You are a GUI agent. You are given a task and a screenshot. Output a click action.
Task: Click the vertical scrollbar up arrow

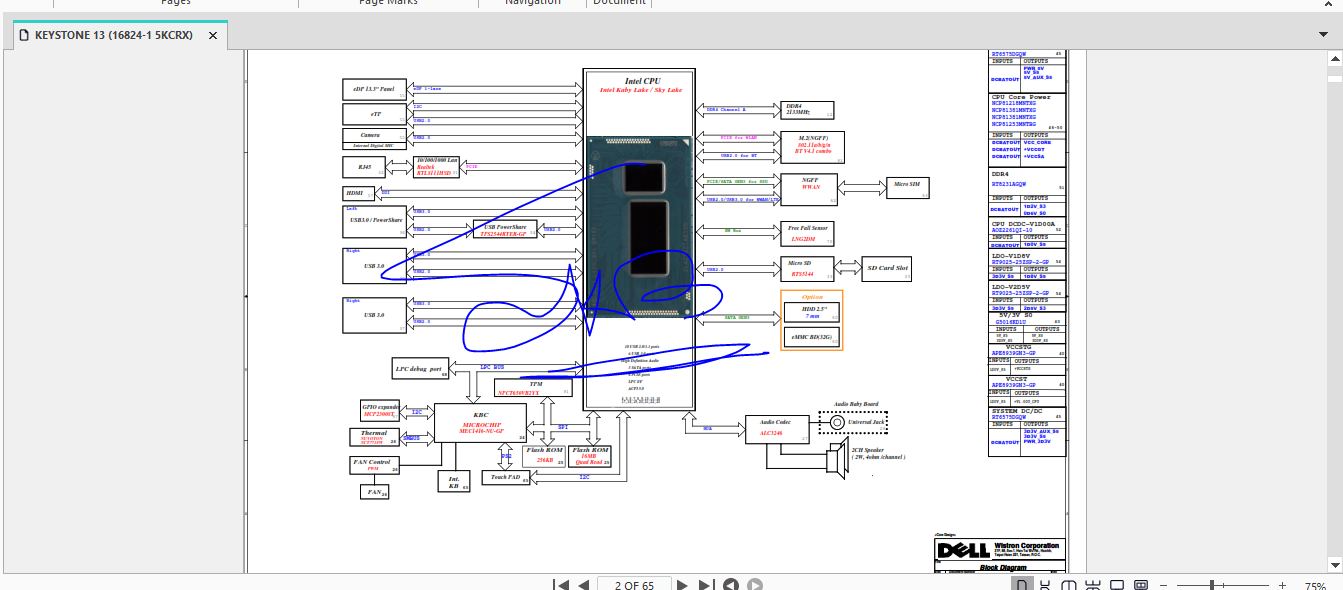(1335, 57)
